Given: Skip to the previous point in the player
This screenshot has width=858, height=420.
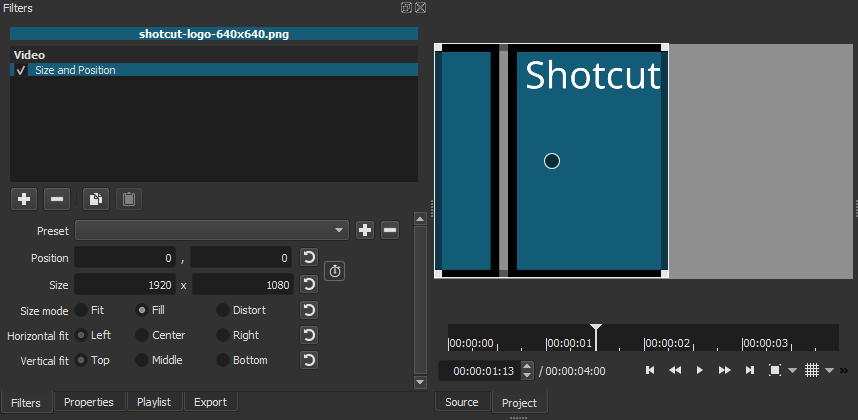Looking at the screenshot, I should pyautogui.click(x=650, y=370).
